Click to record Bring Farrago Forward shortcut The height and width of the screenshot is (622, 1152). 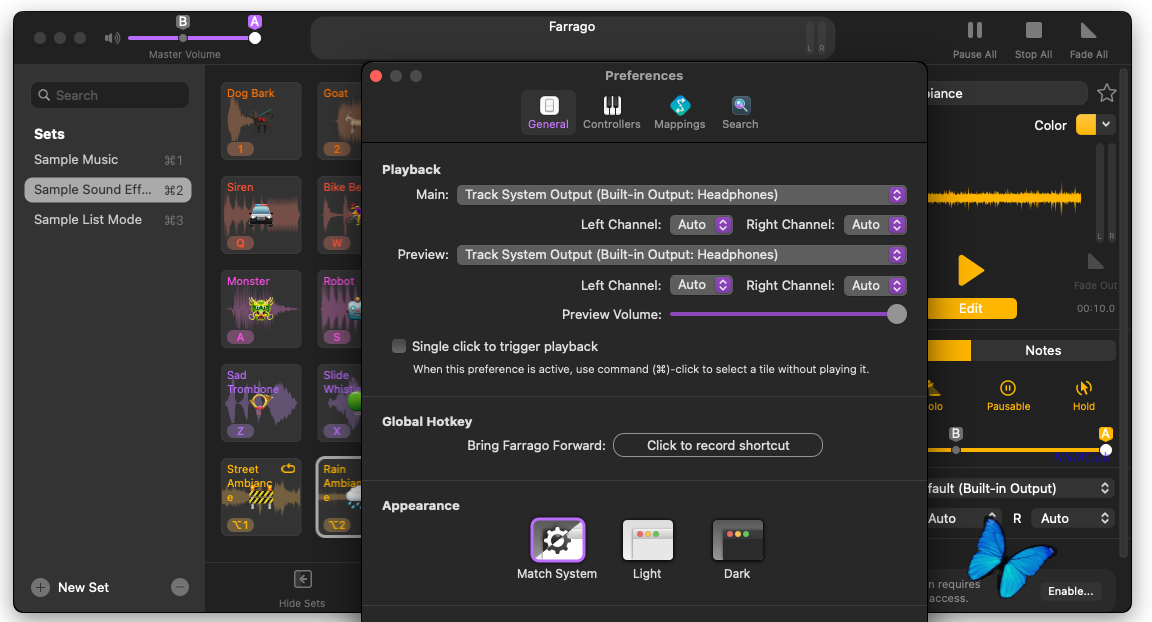point(718,445)
